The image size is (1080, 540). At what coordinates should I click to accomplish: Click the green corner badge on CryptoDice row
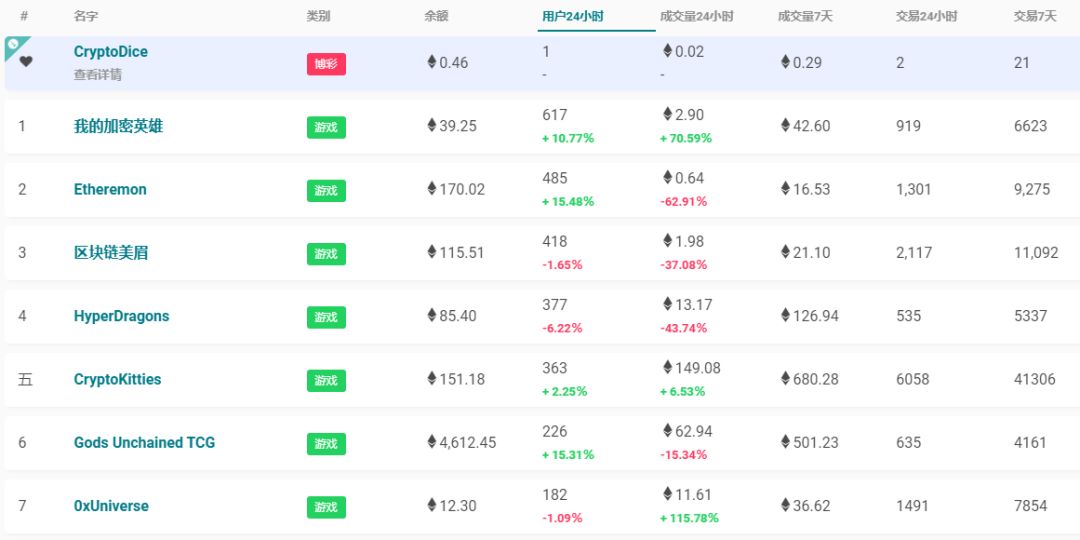[x=14, y=45]
